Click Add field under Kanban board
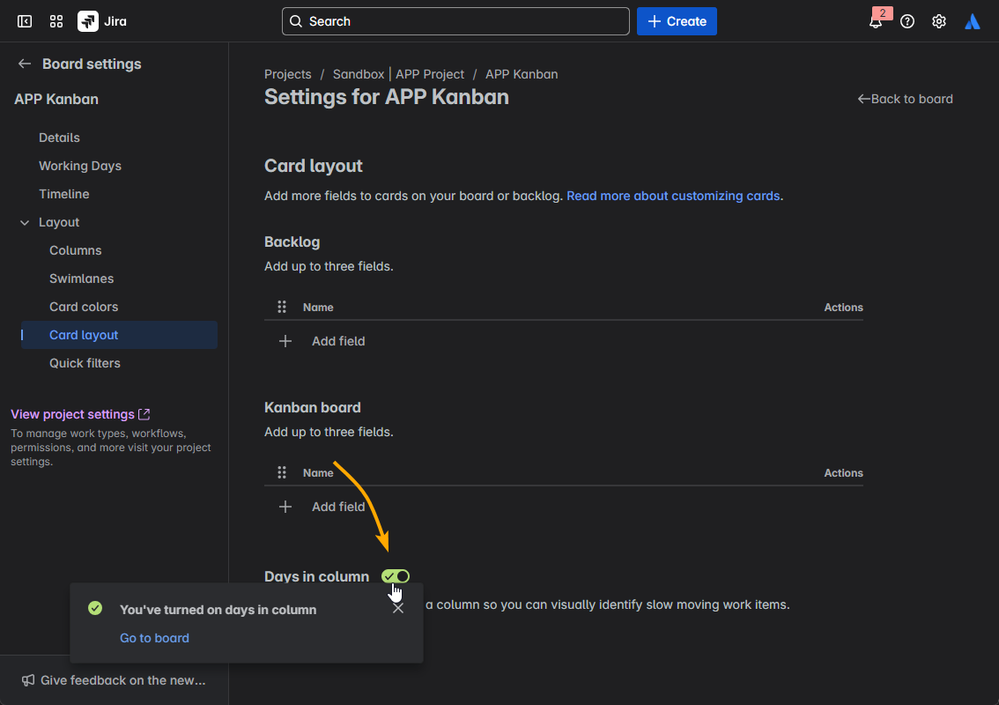Image resolution: width=999 pixels, height=705 pixels. pyautogui.click(x=338, y=507)
